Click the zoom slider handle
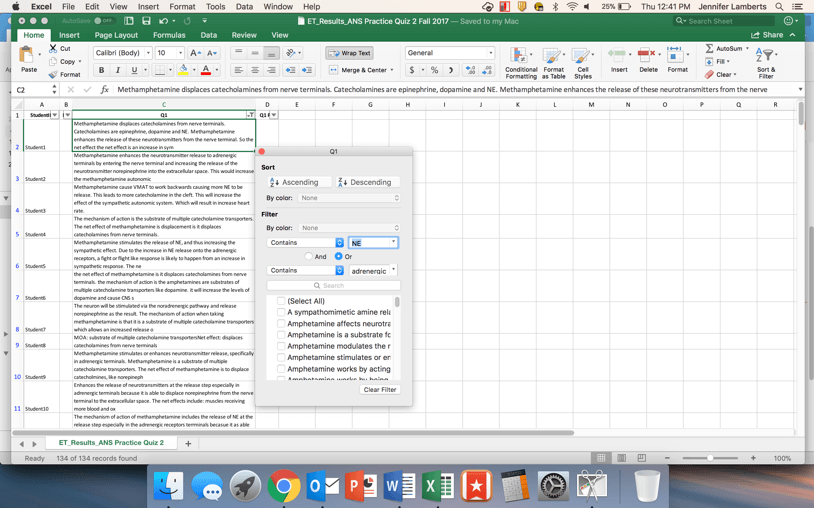 pos(710,458)
